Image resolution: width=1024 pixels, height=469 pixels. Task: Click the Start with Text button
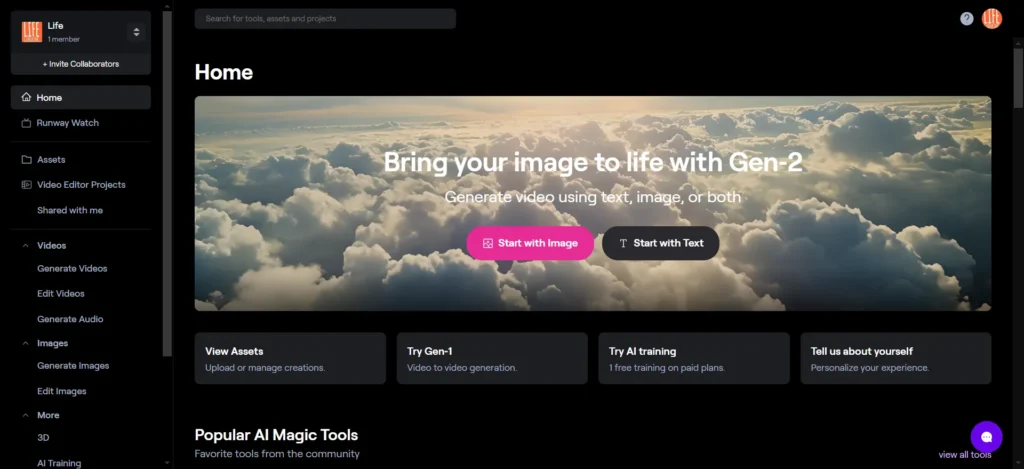661,243
